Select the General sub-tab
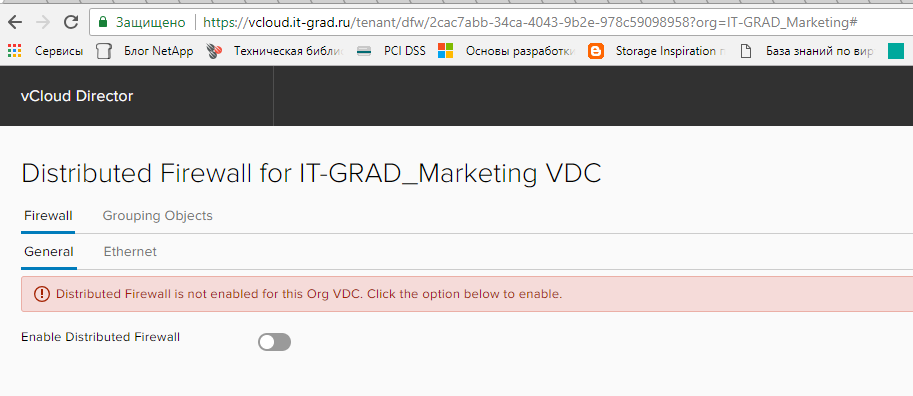The width and height of the screenshot is (913, 396). click(x=49, y=252)
